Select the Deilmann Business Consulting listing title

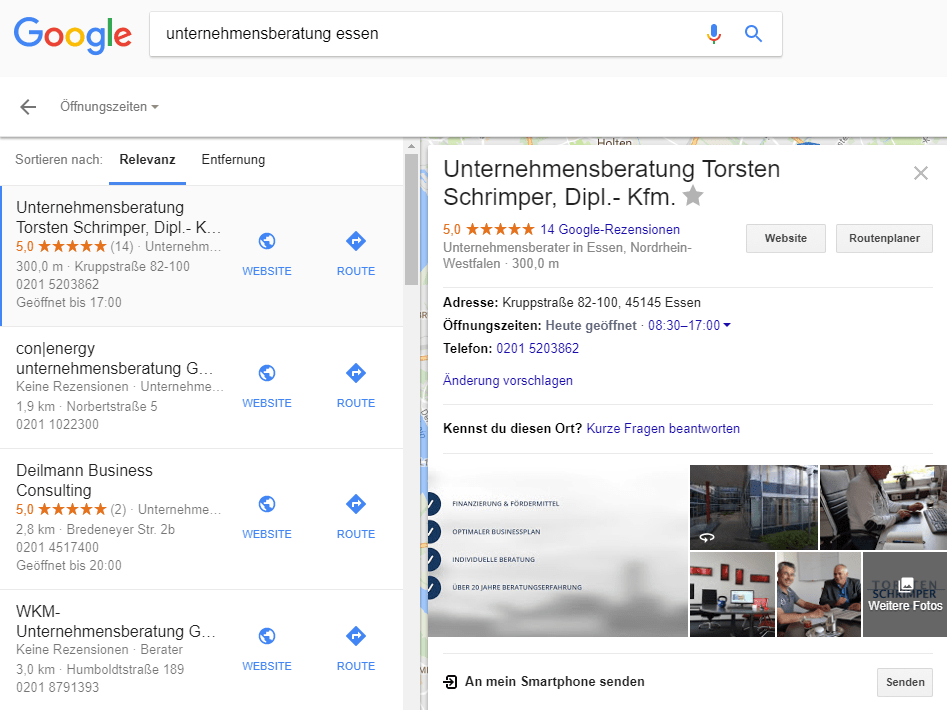click(x=85, y=480)
